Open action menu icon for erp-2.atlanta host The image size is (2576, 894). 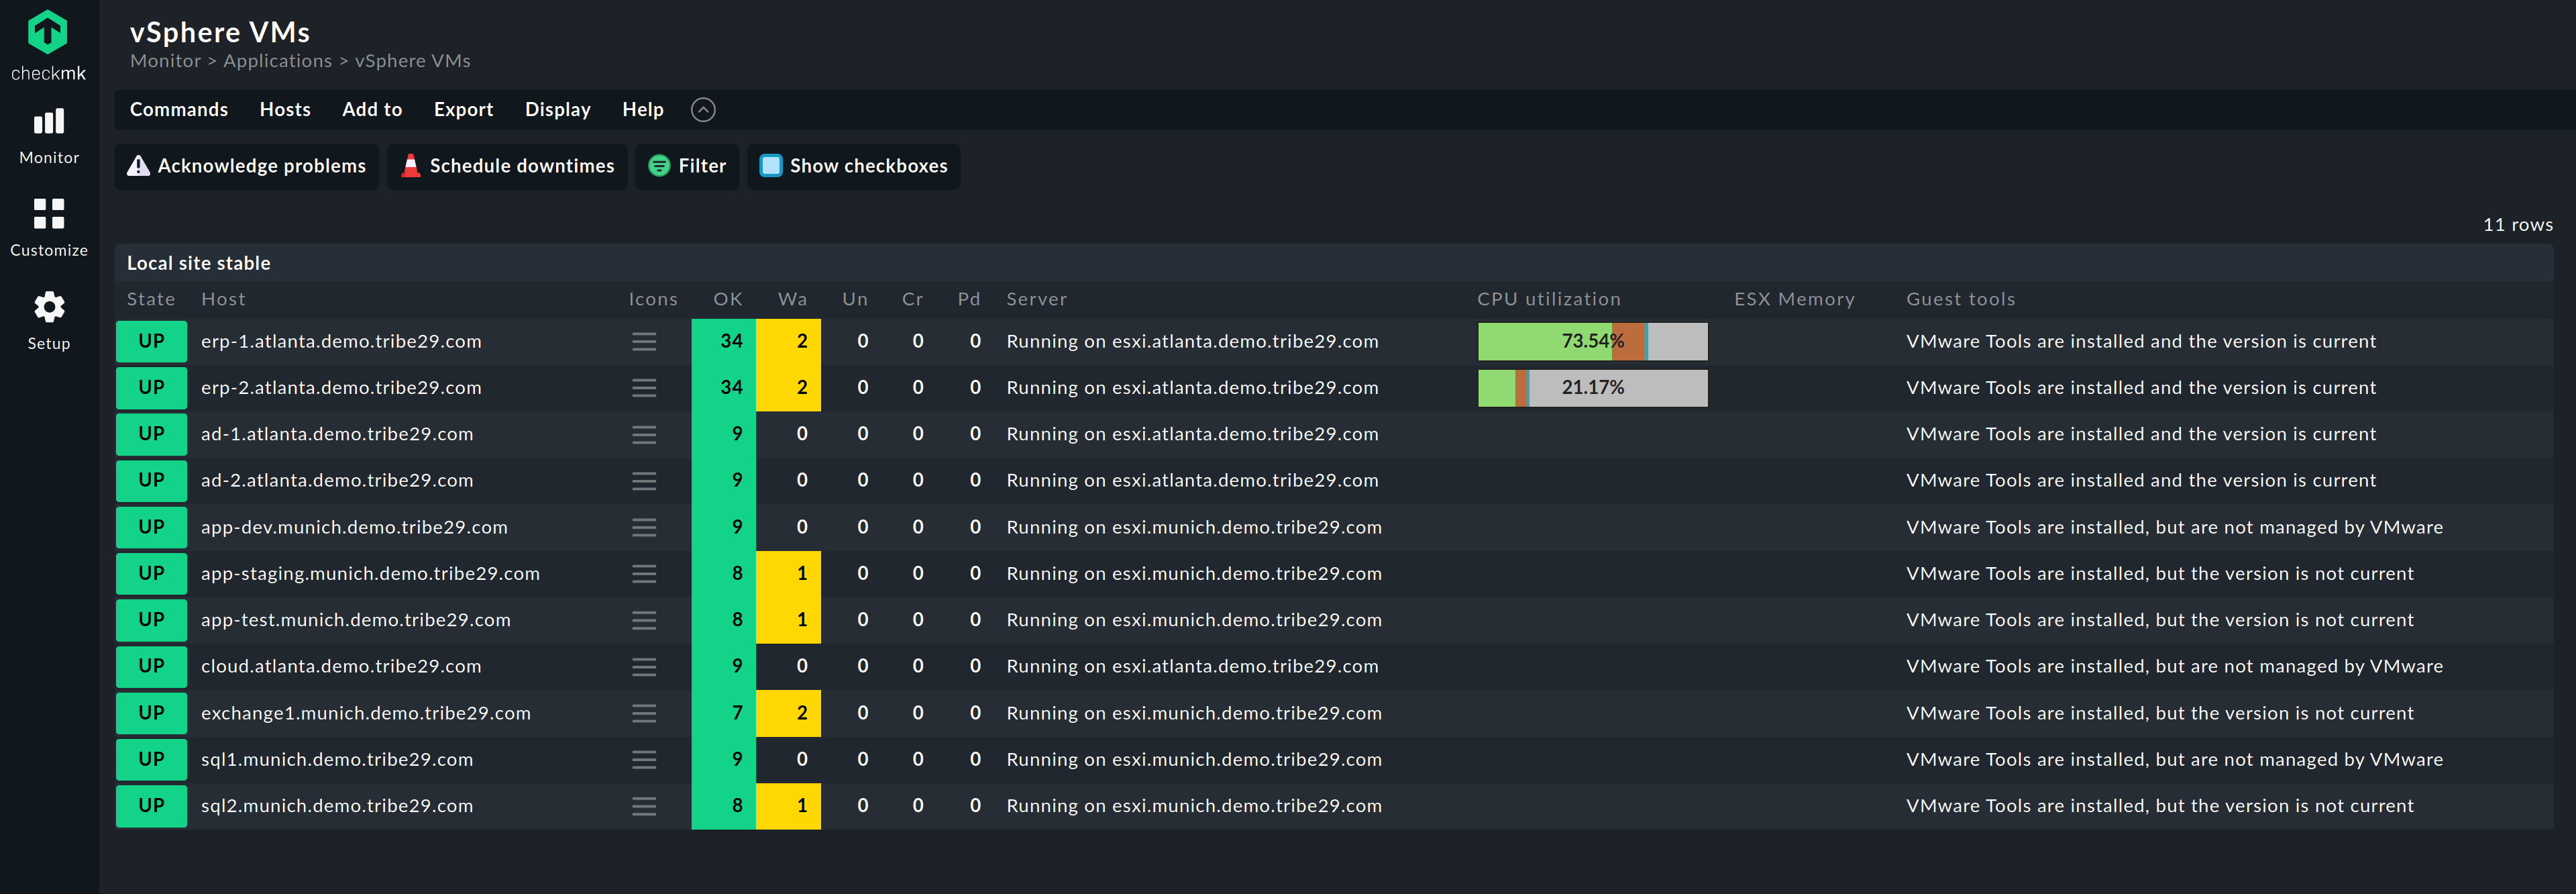(644, 388)
